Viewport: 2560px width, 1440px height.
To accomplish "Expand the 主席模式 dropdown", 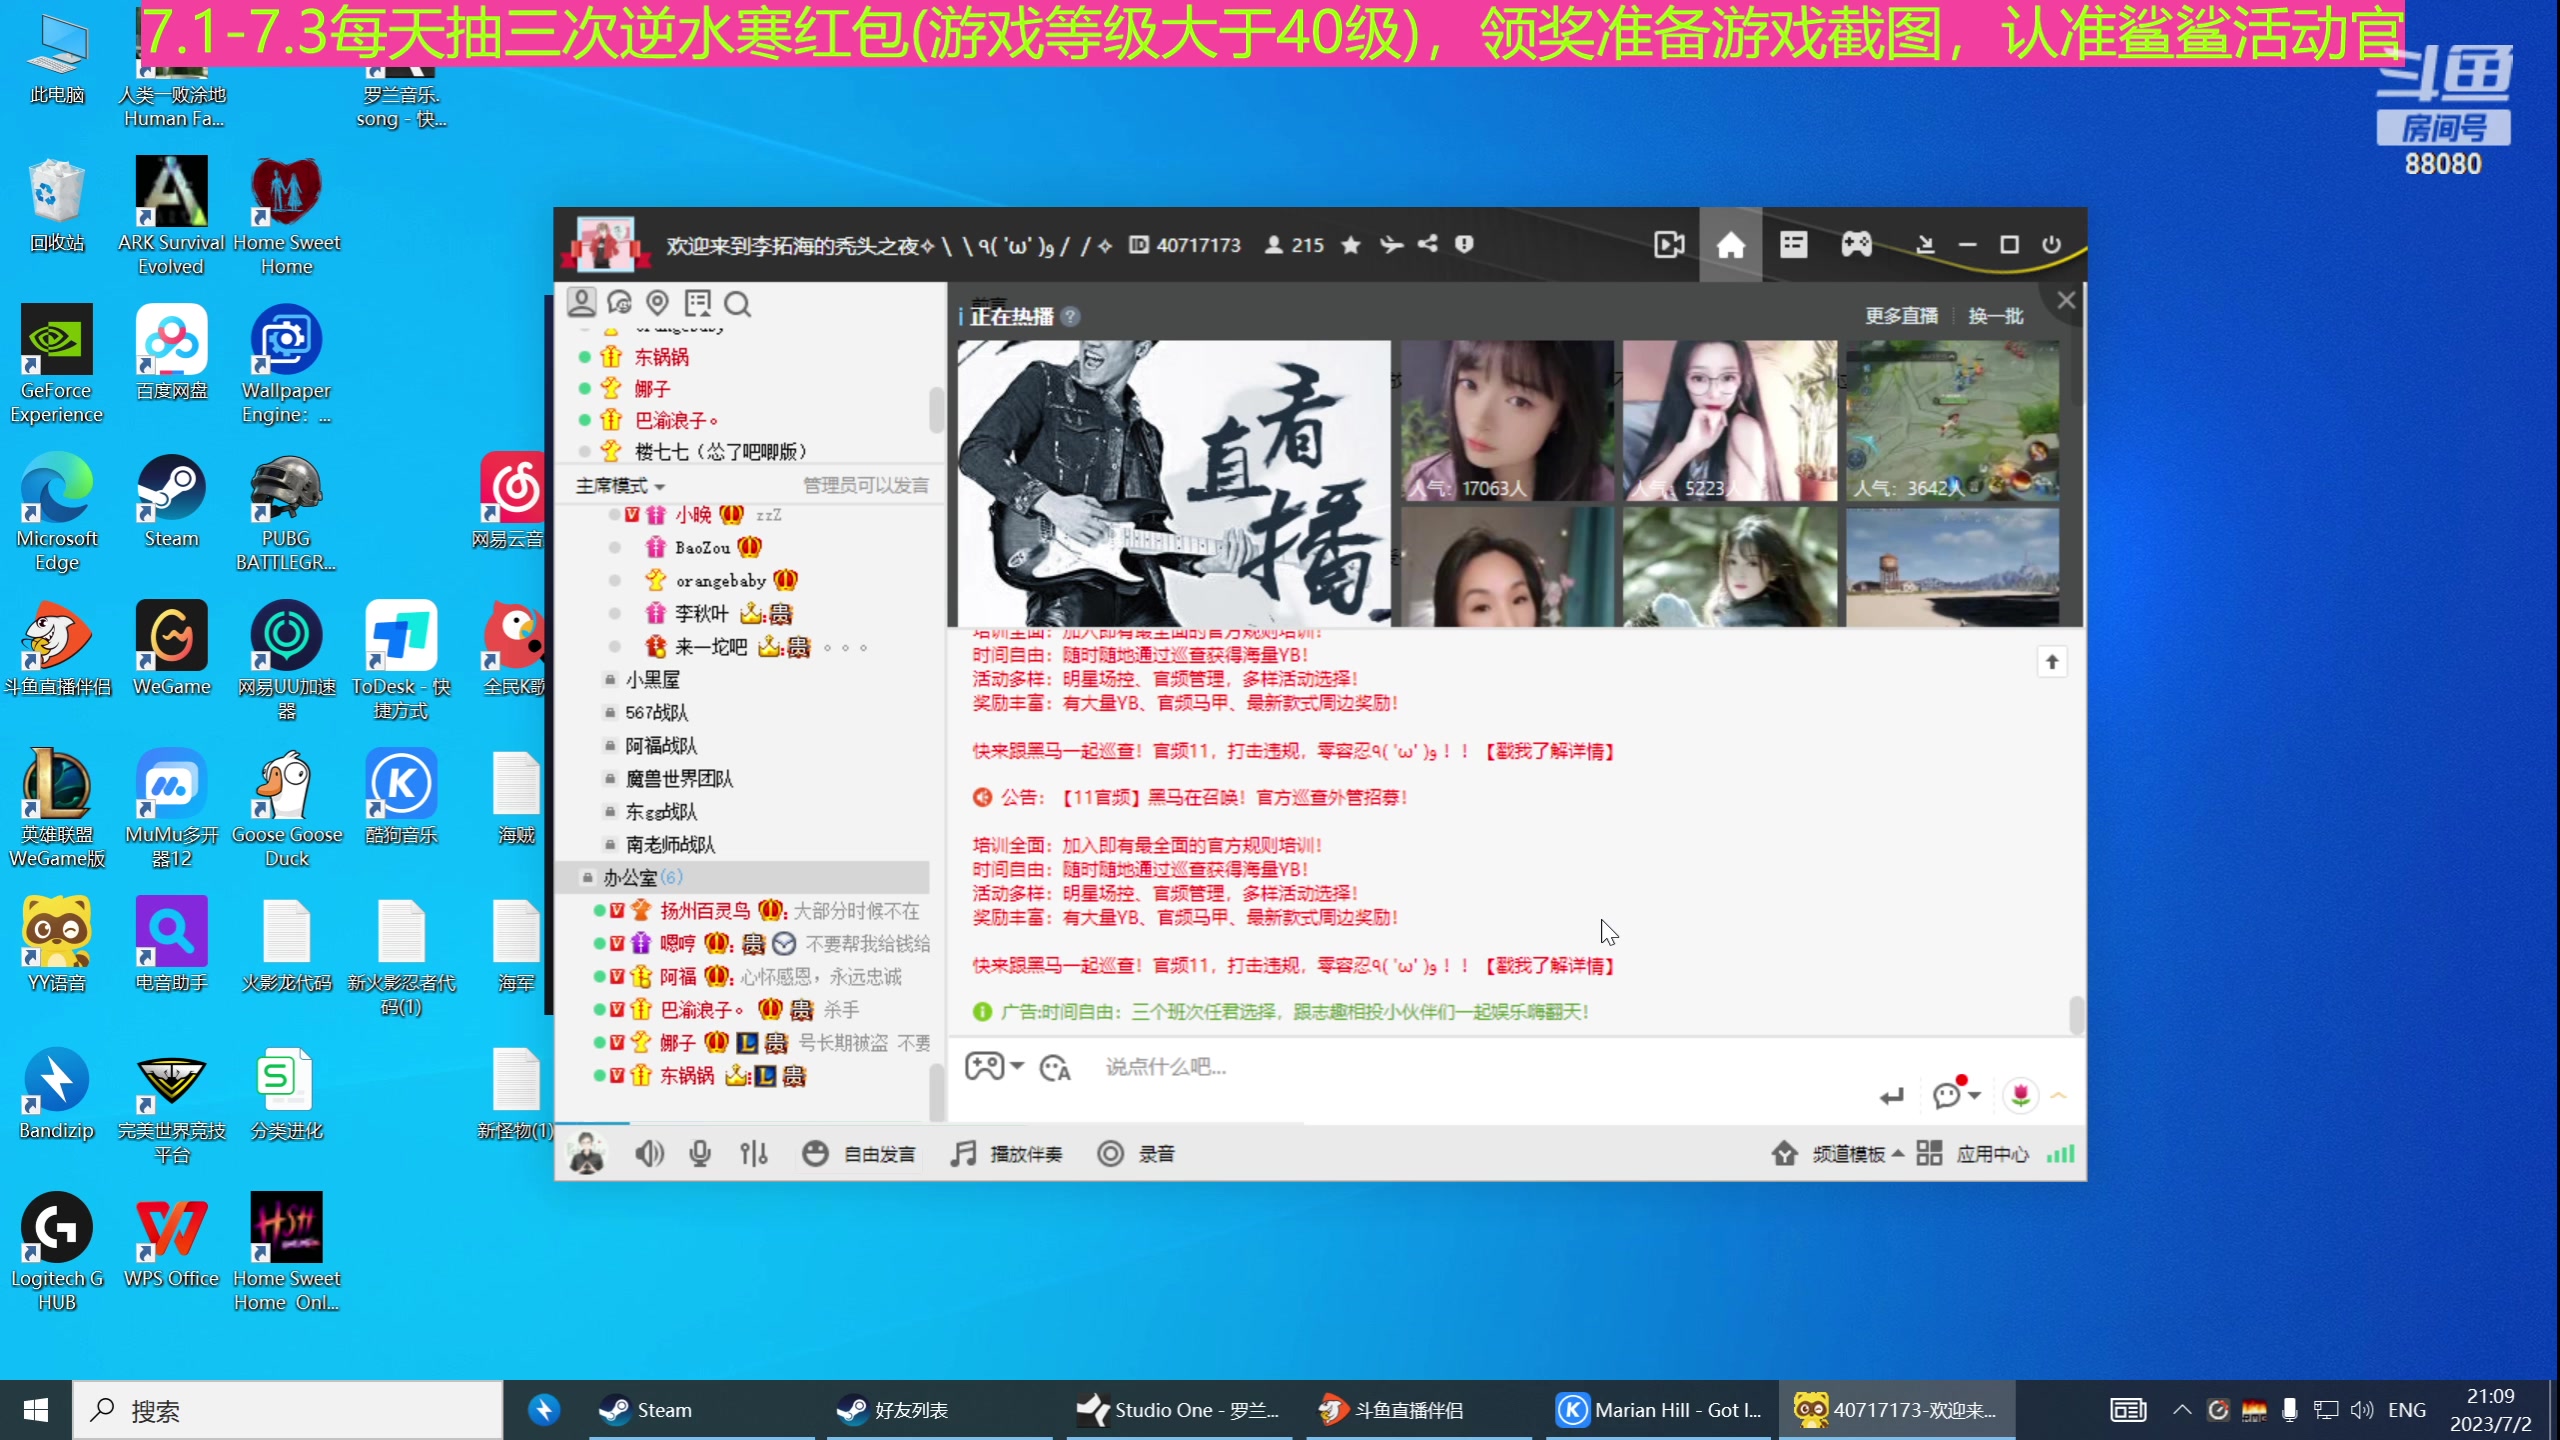I will tap(620, 486).
